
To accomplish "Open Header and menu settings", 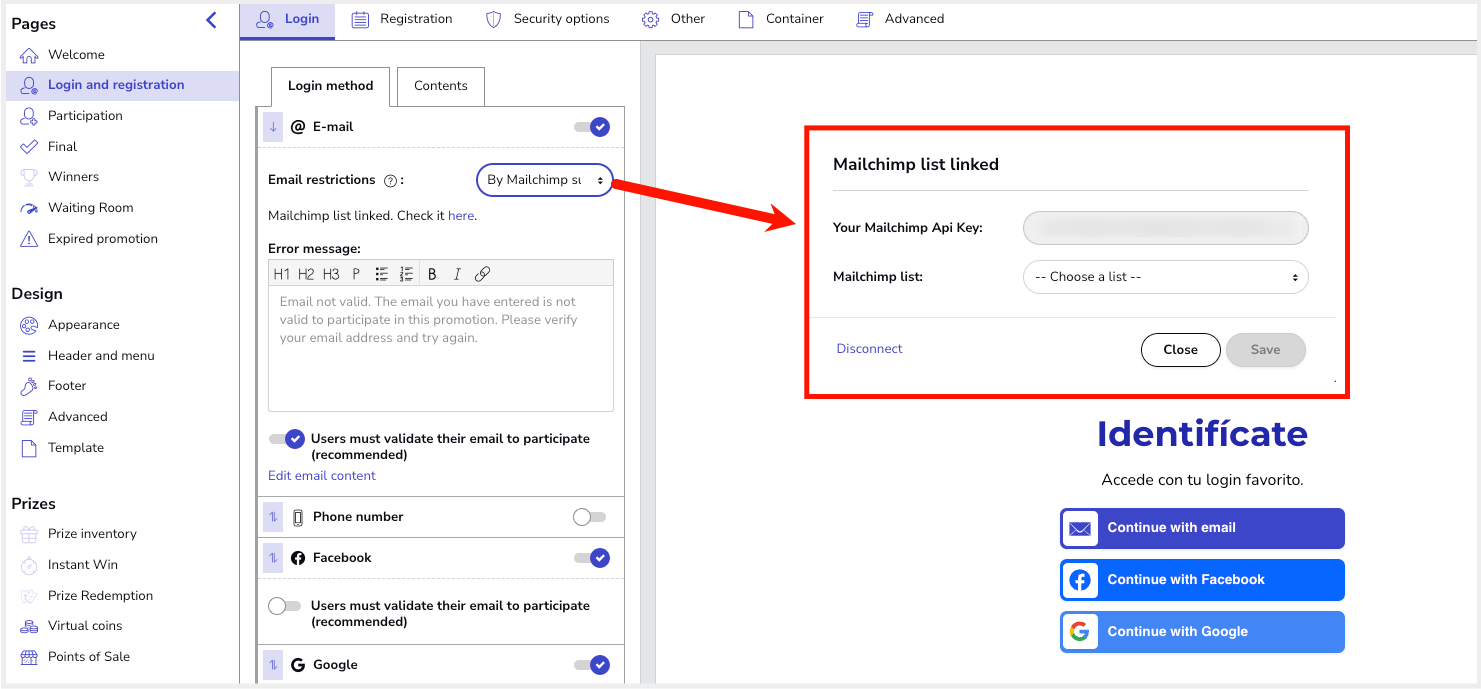I will tap(101, 356).
